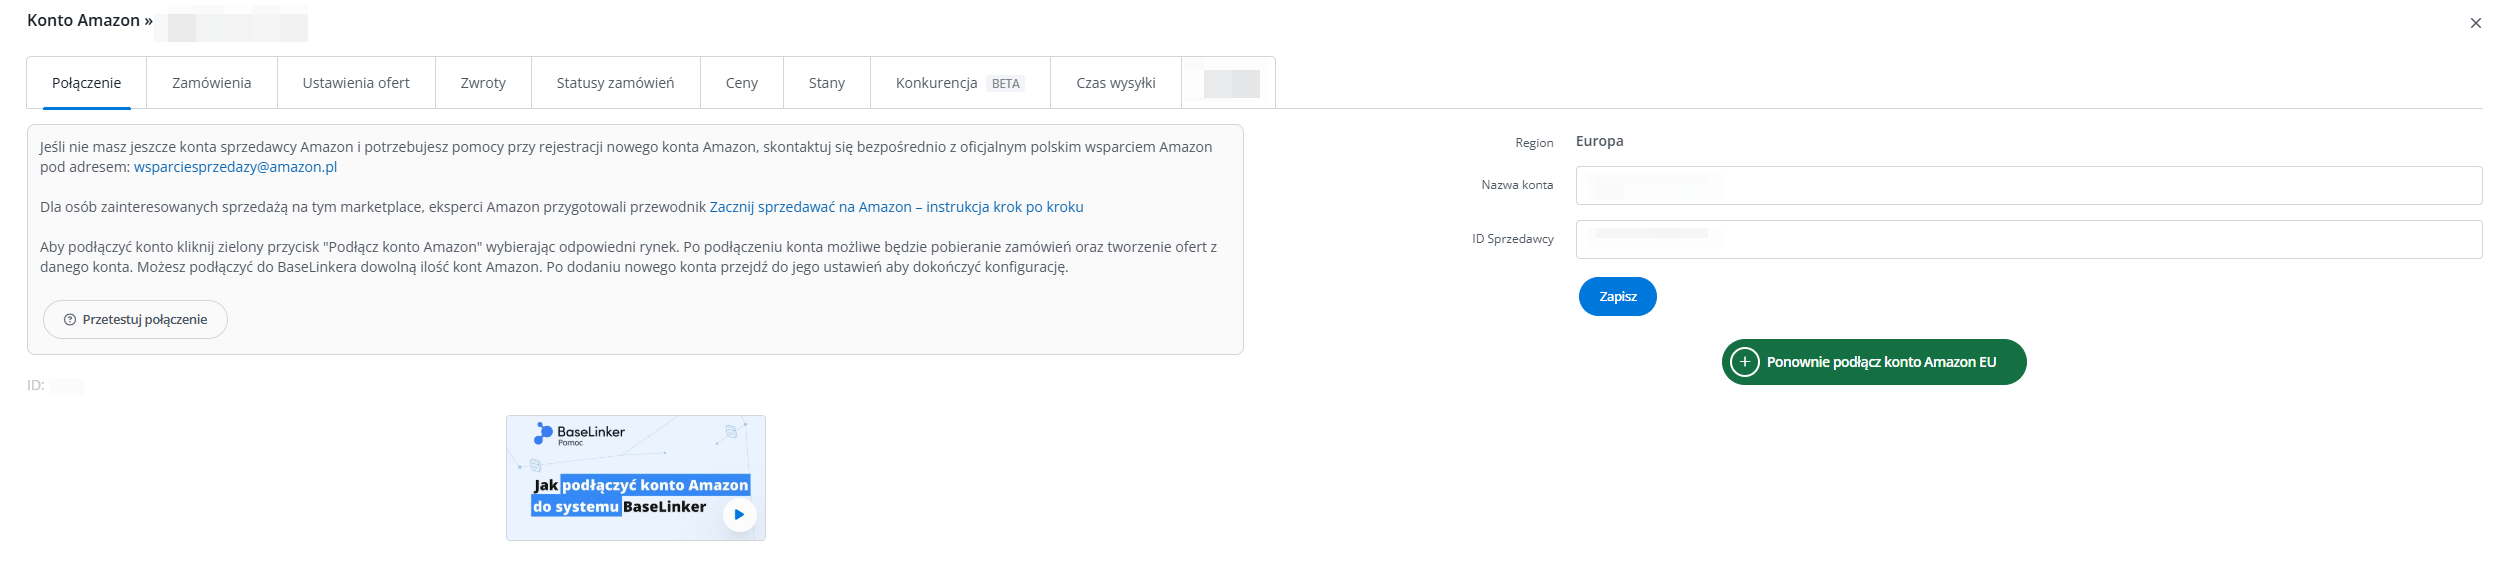Go to the Zwroty tab
The width and height of the screenshot is (2496, 574).
(483, 83)
